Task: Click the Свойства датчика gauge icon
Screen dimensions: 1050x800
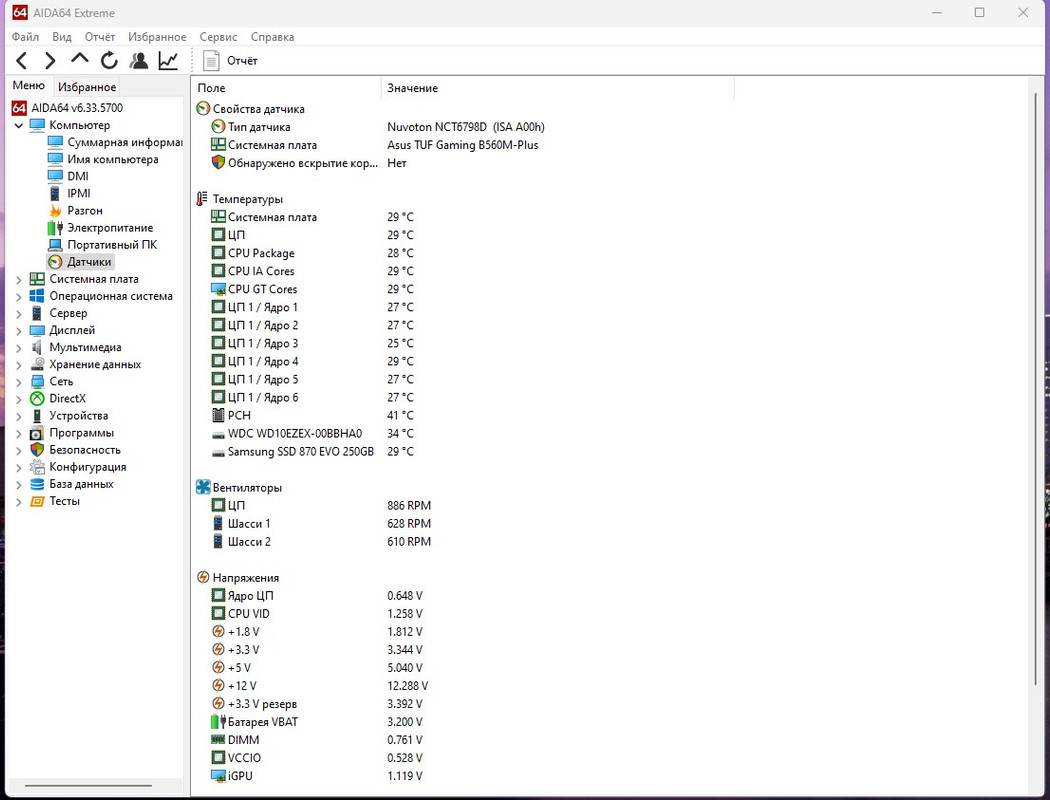Action: click(202, 108)
